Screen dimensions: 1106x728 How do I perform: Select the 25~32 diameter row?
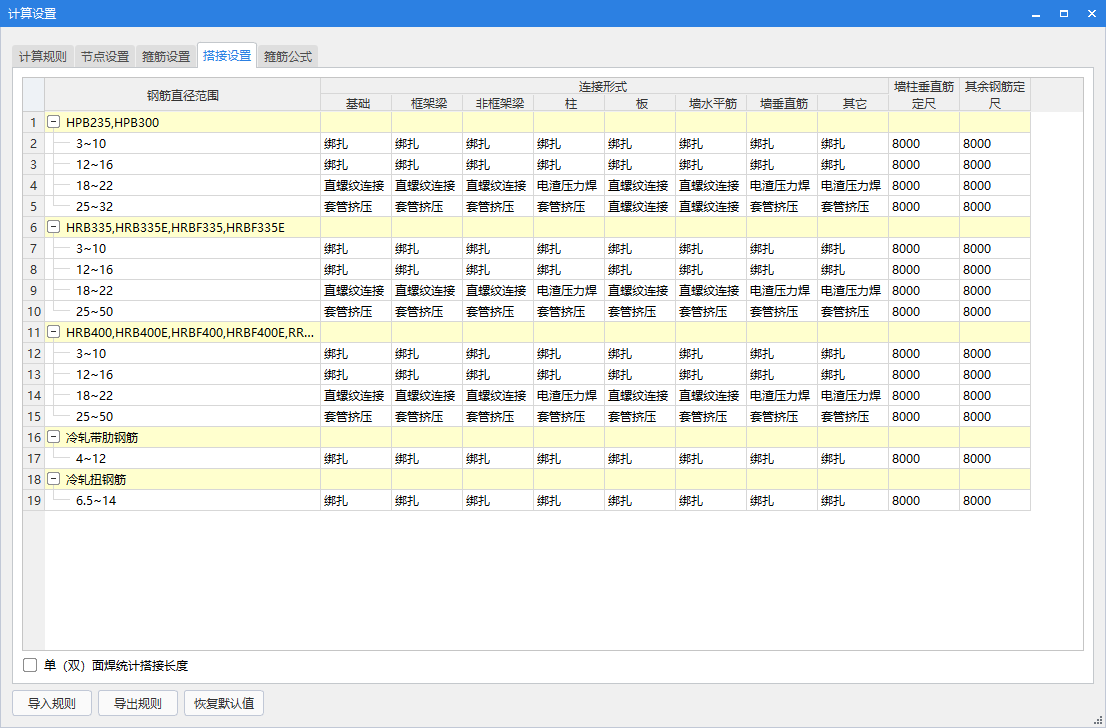coord(183,207)
